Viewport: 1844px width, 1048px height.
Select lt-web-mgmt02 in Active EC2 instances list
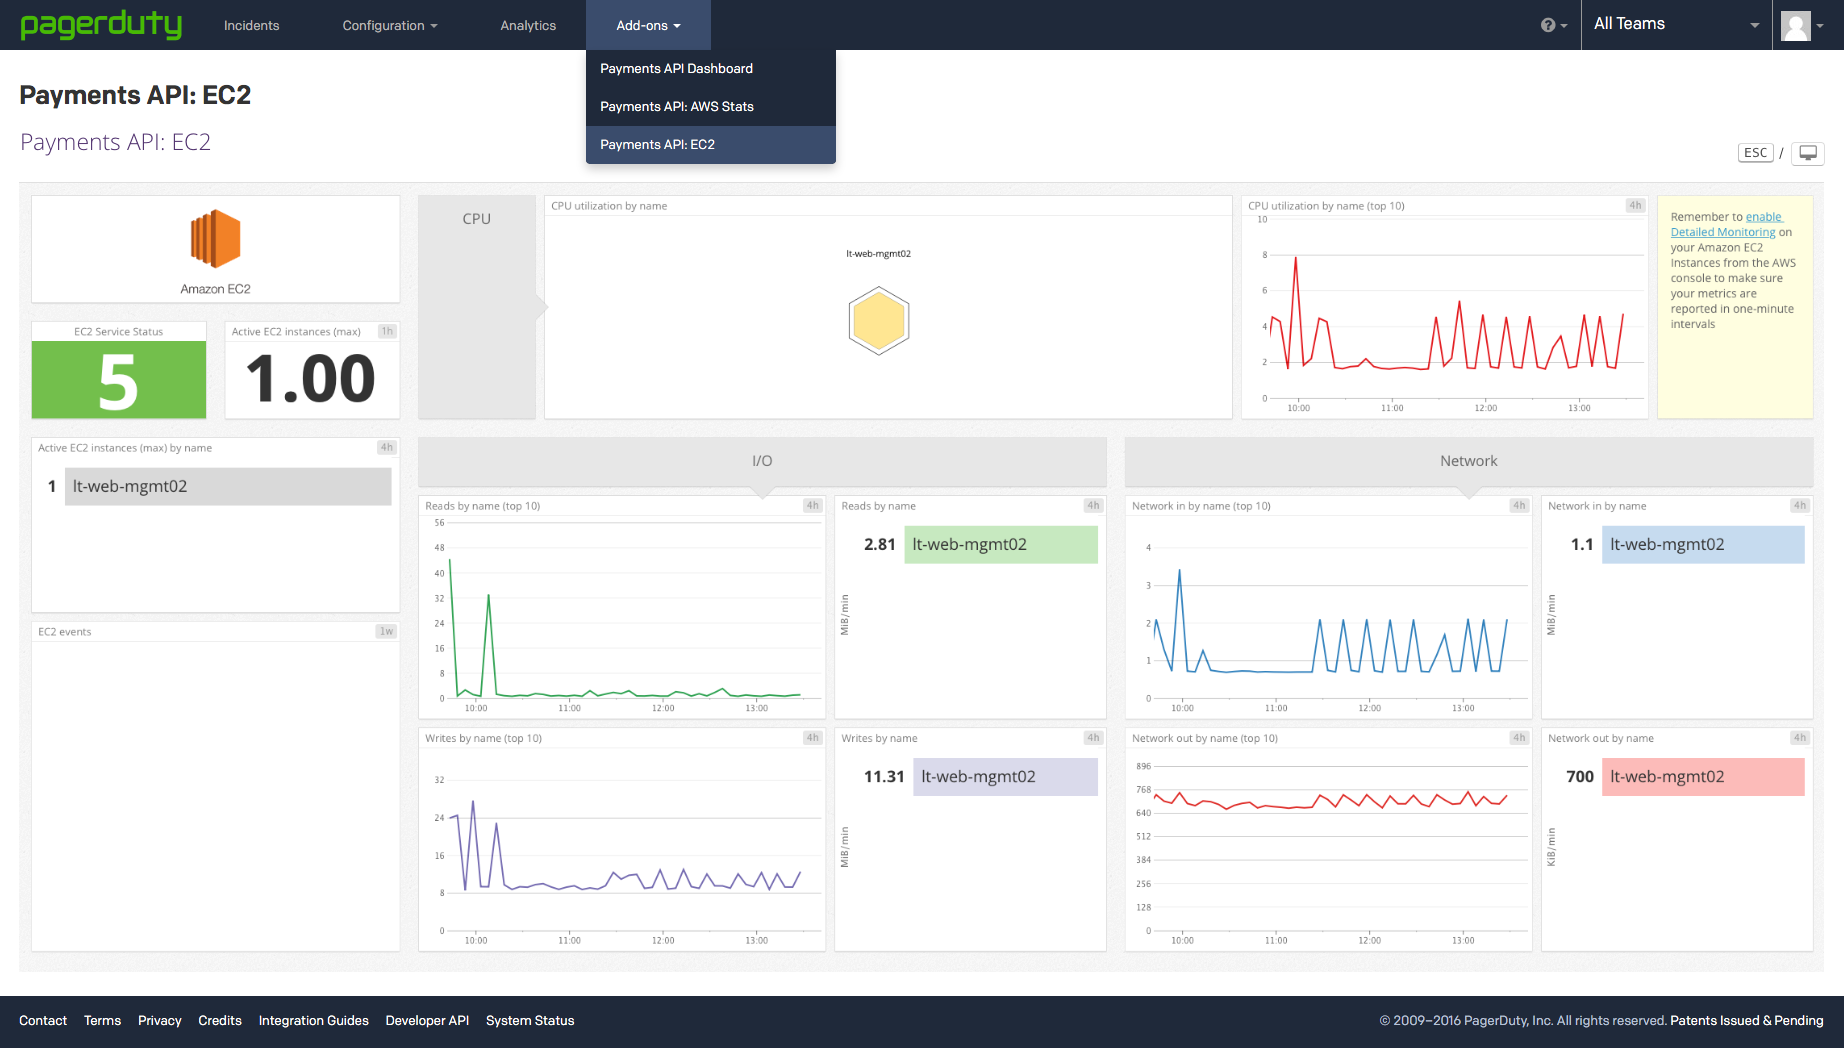pos(228,486)
